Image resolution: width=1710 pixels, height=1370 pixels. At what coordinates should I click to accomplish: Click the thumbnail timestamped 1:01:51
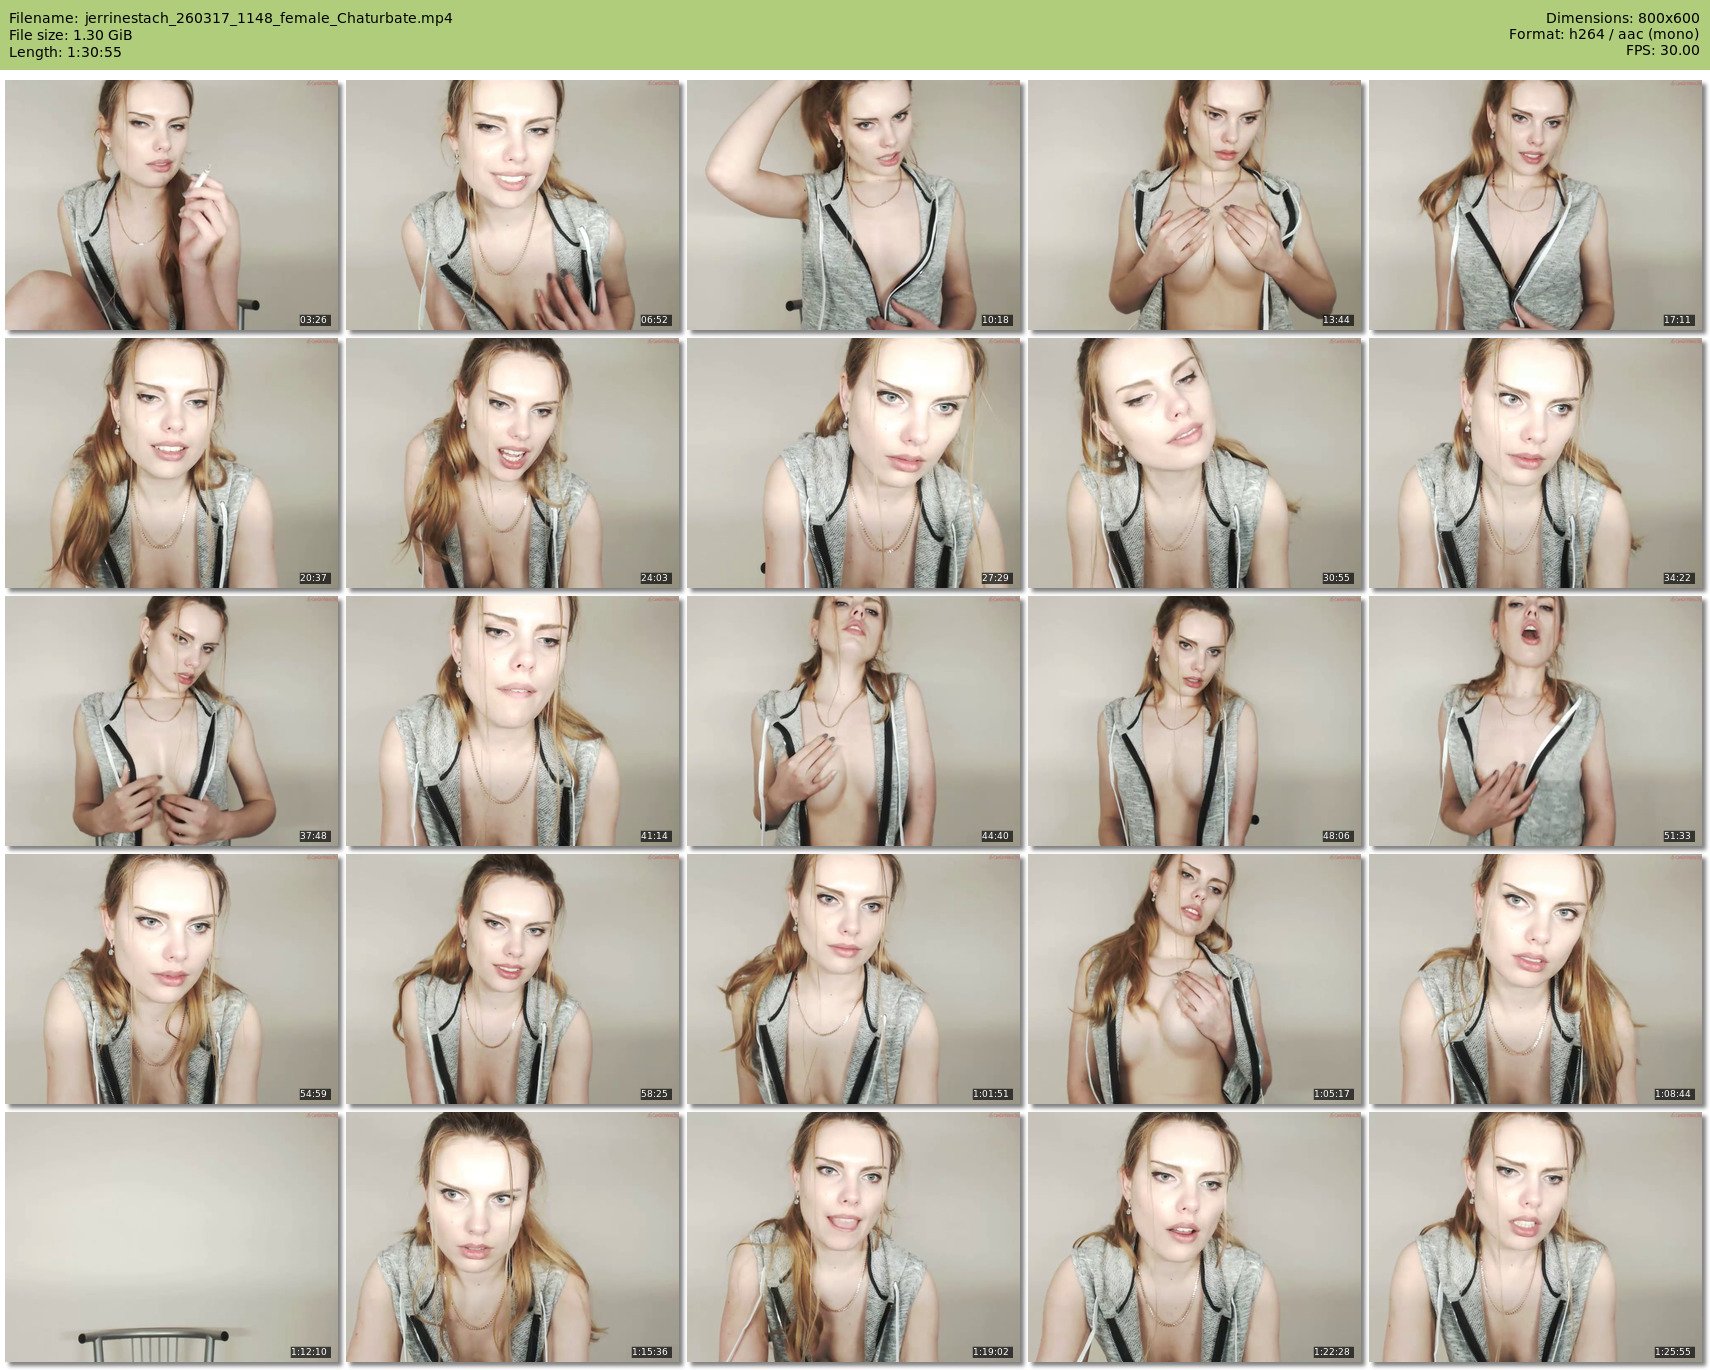(854, 979)
